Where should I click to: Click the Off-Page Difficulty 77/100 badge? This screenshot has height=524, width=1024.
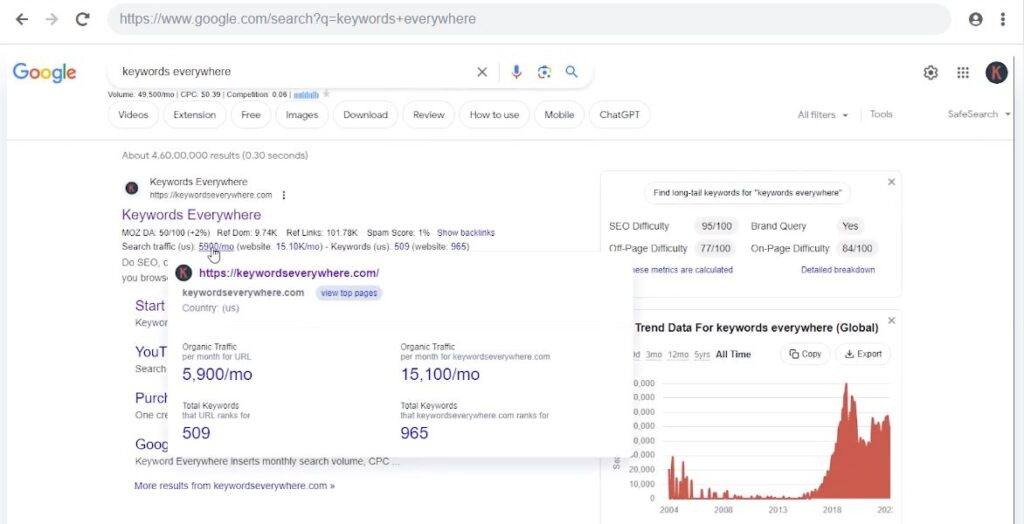click(716, 248)
